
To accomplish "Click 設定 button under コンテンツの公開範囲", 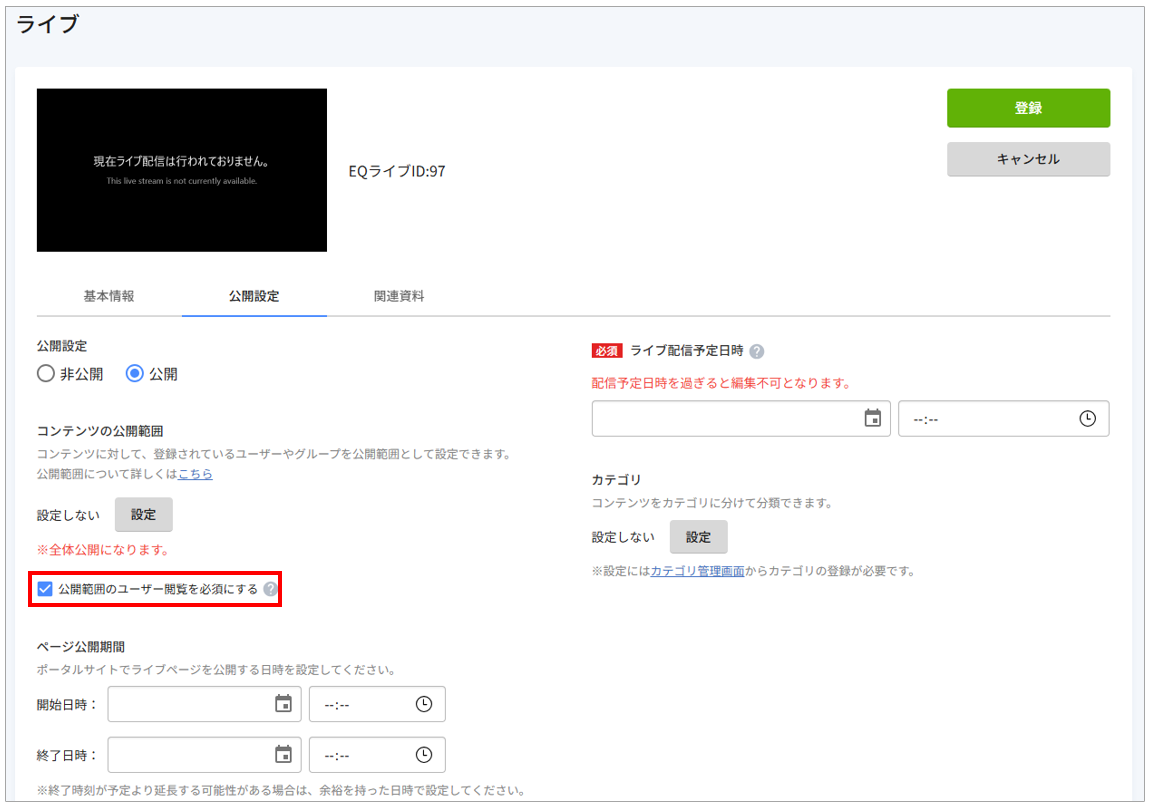I will [144, 514].
